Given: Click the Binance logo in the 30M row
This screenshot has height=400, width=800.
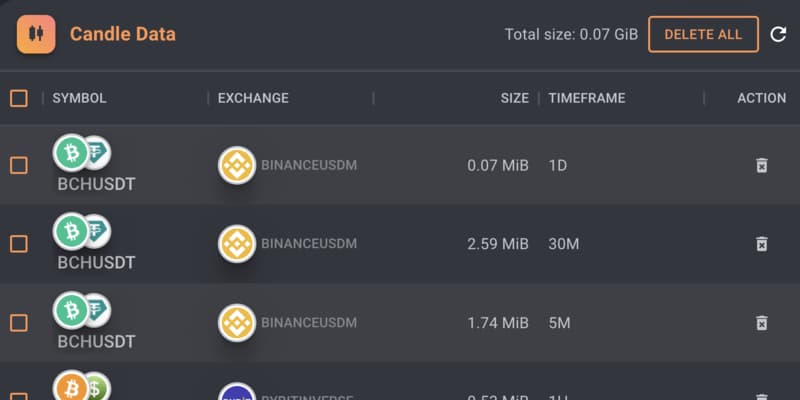Looking at the screenshot, I should click(x=237, y=244).
